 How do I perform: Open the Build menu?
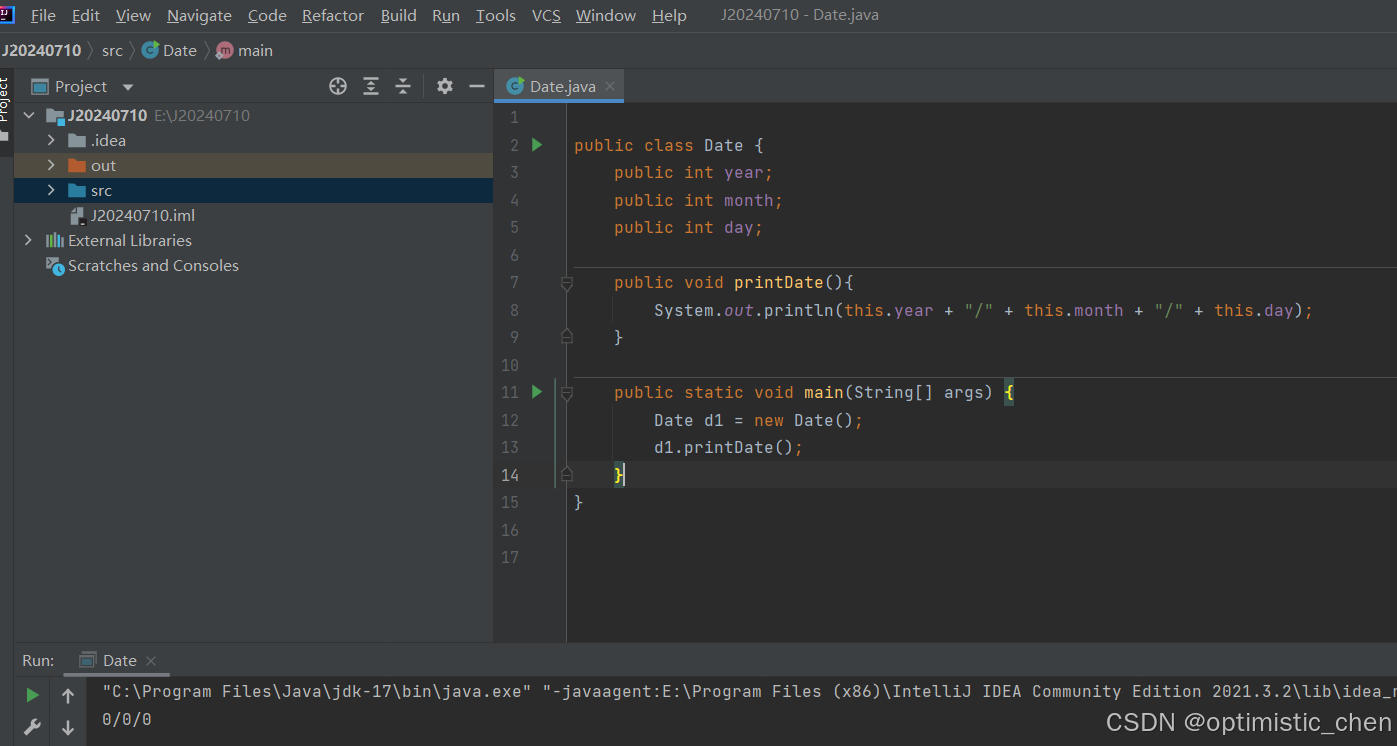[399, 16]
